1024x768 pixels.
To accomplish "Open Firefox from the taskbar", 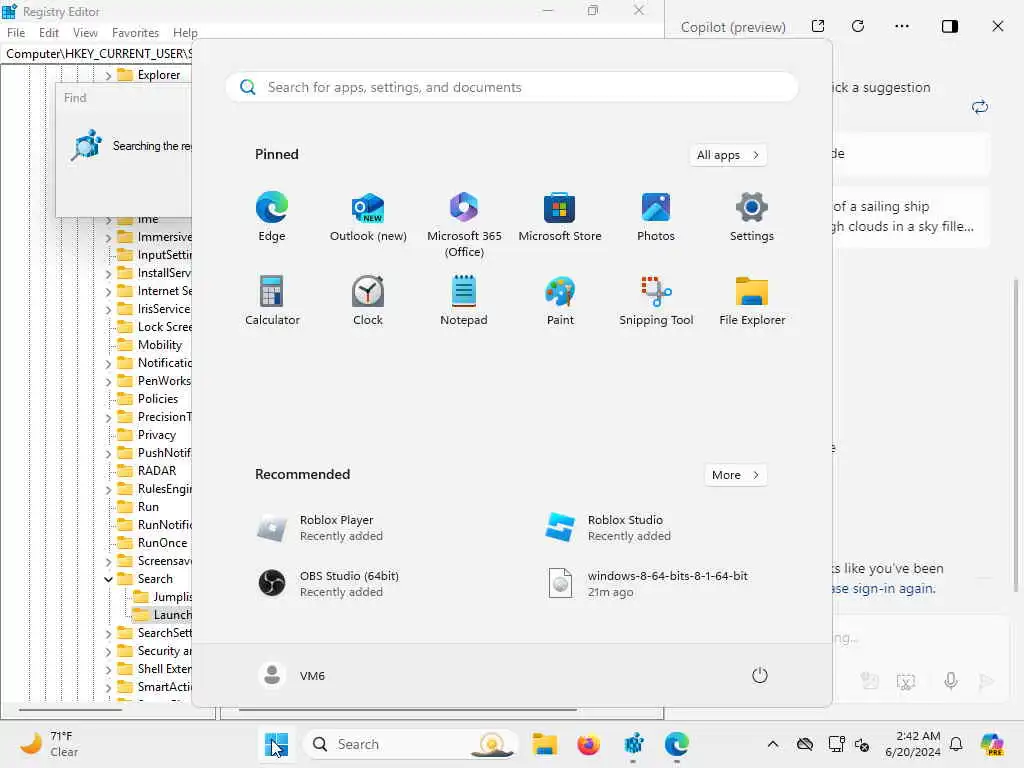I will (588, 744).
